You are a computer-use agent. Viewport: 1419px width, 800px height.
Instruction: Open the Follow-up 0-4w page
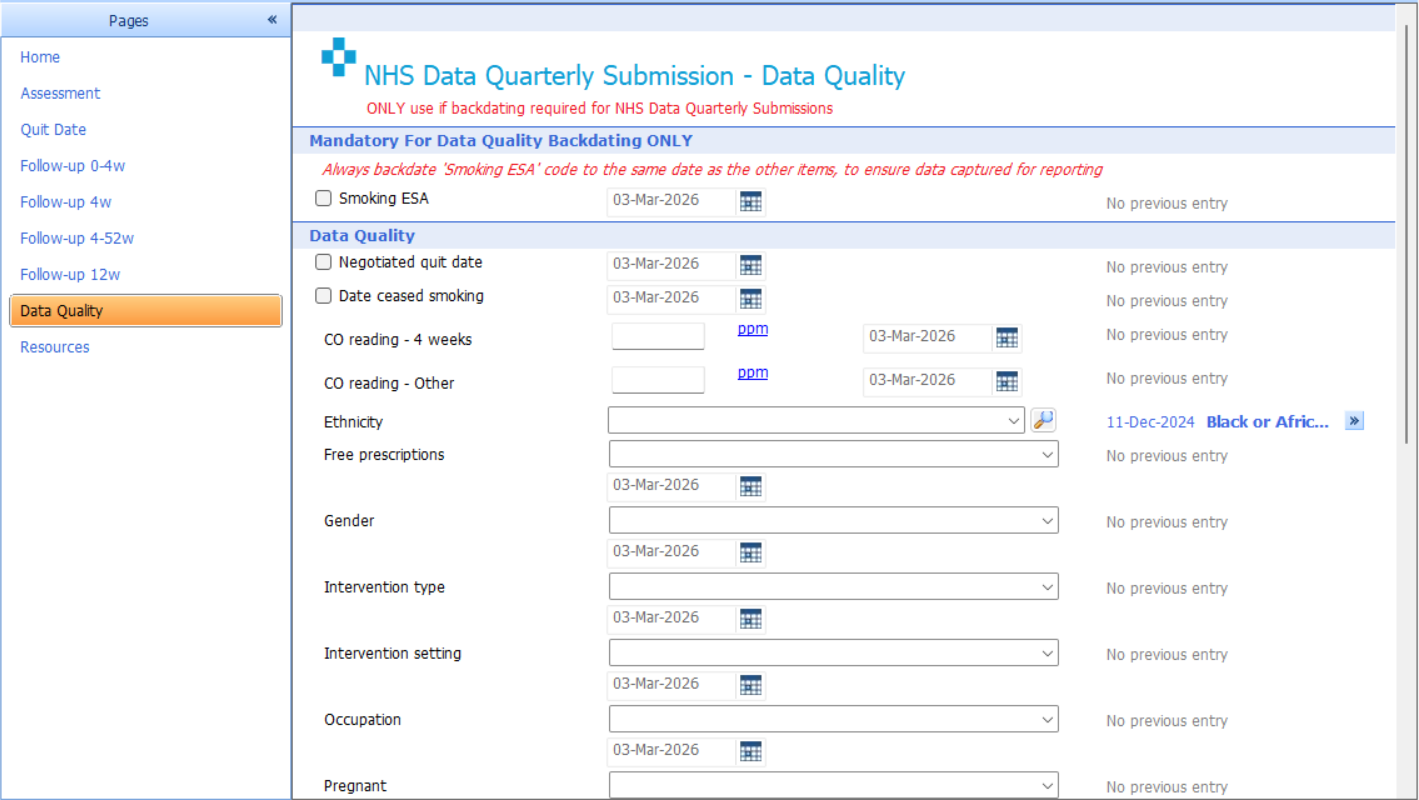[x=72, y=166]
